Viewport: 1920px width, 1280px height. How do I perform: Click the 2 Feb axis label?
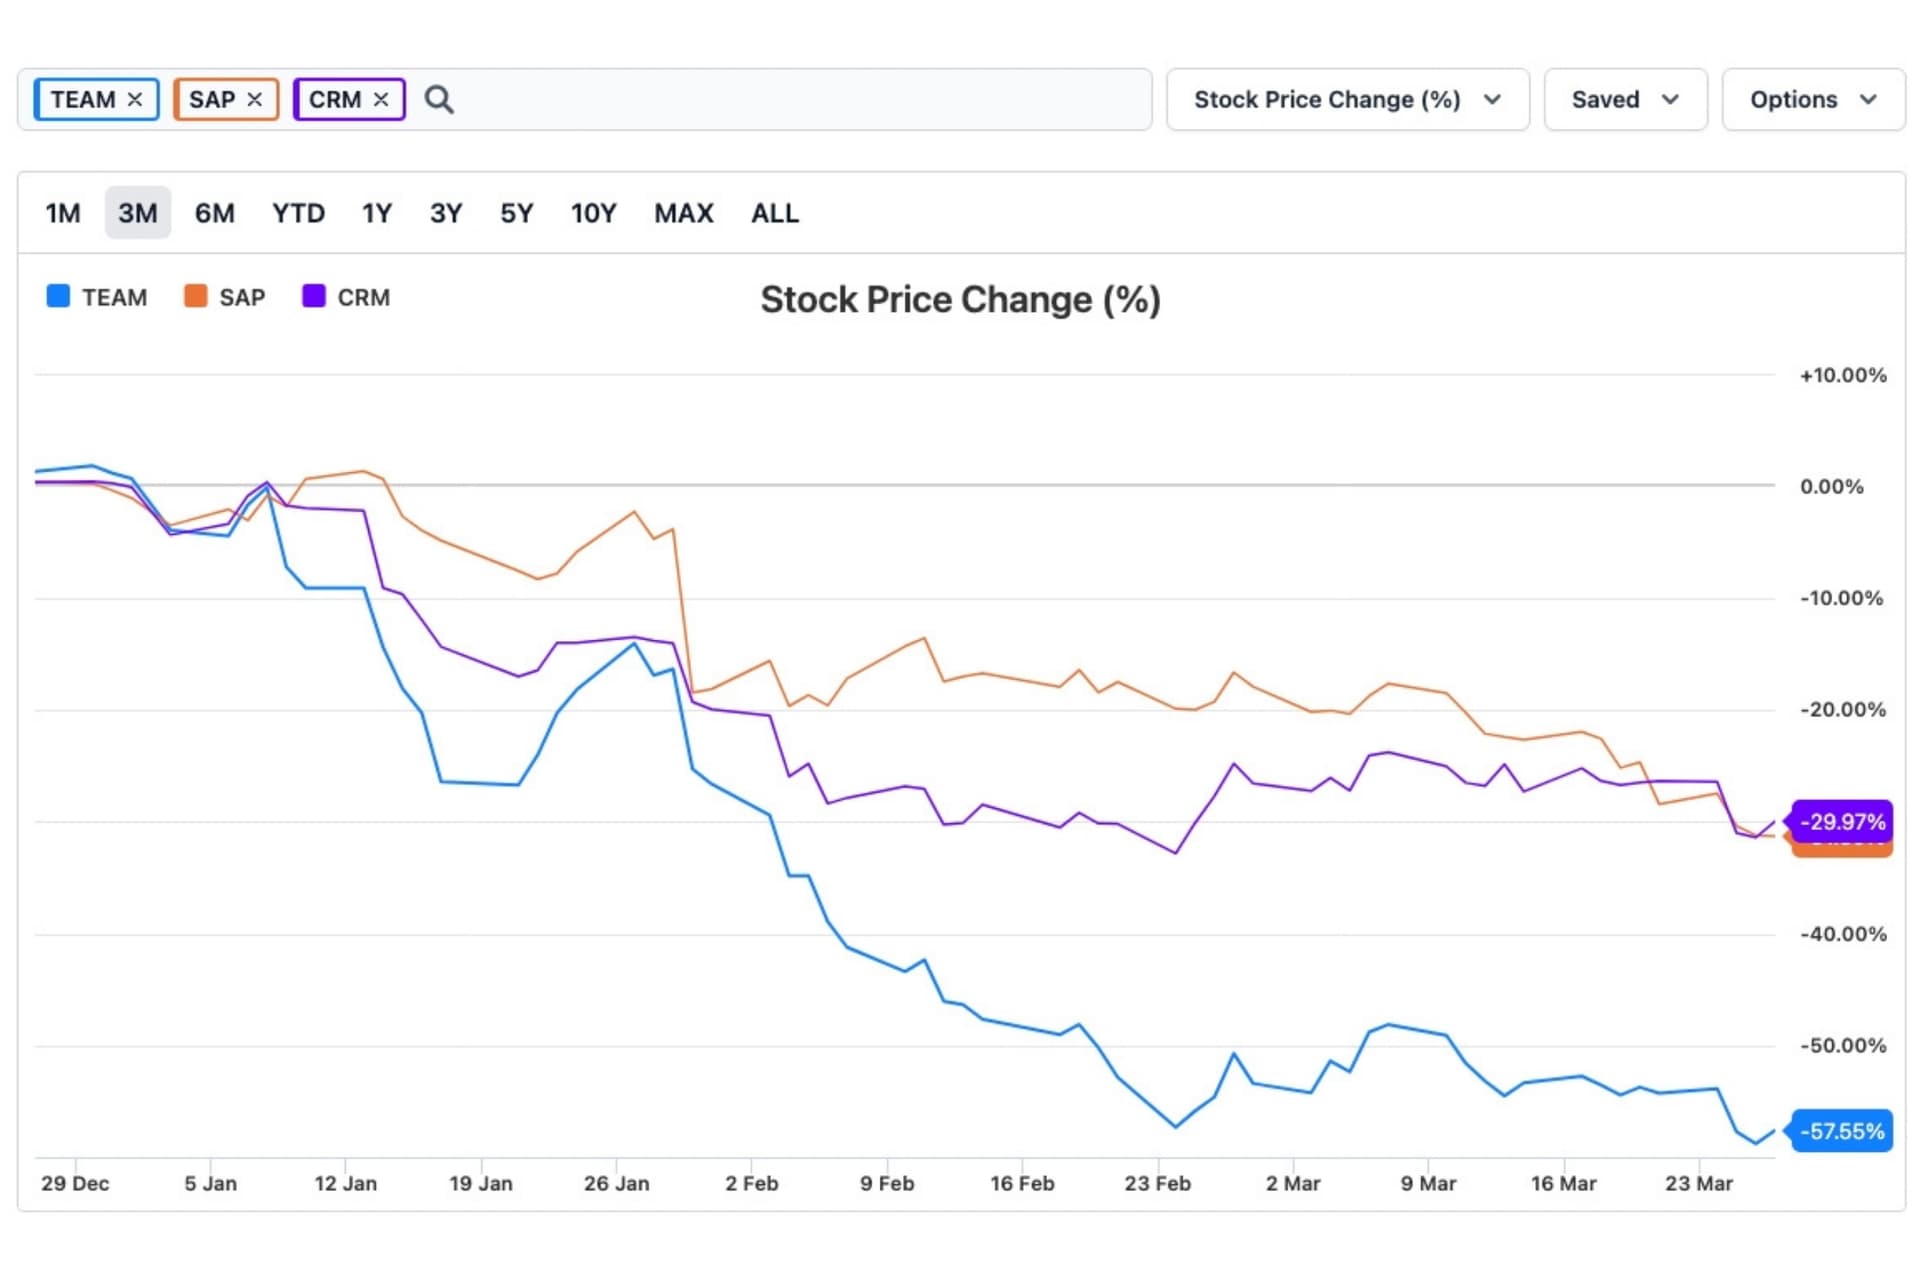(752, 1184)
